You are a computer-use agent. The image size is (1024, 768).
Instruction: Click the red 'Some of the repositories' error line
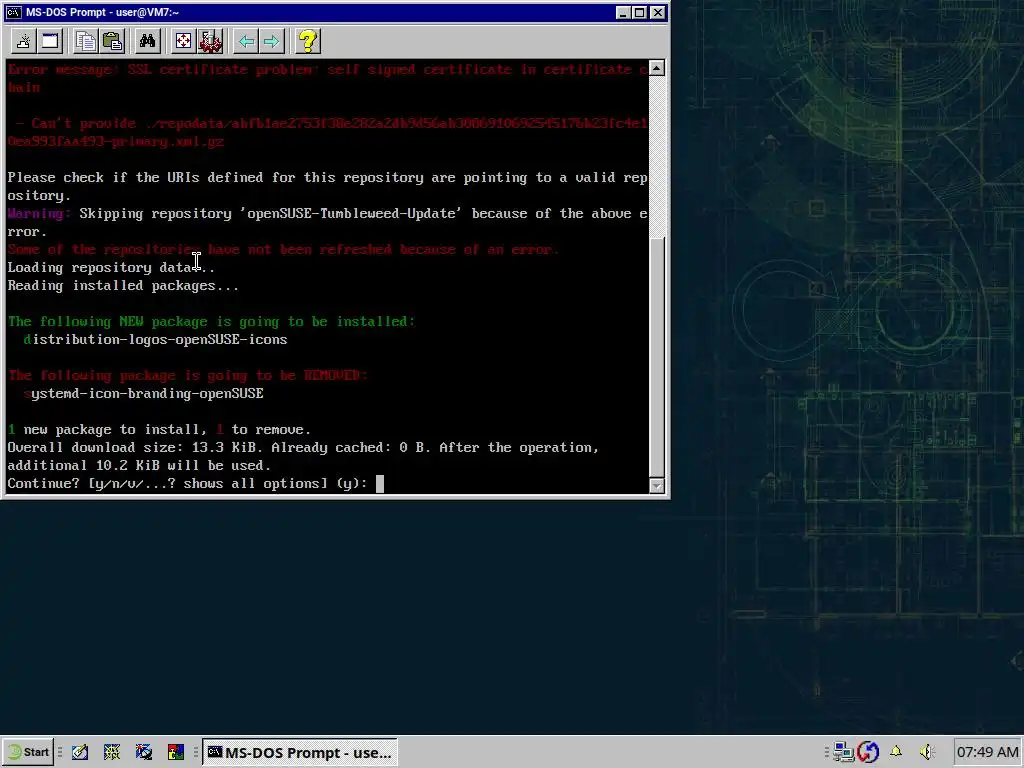[x=283, y=249]
